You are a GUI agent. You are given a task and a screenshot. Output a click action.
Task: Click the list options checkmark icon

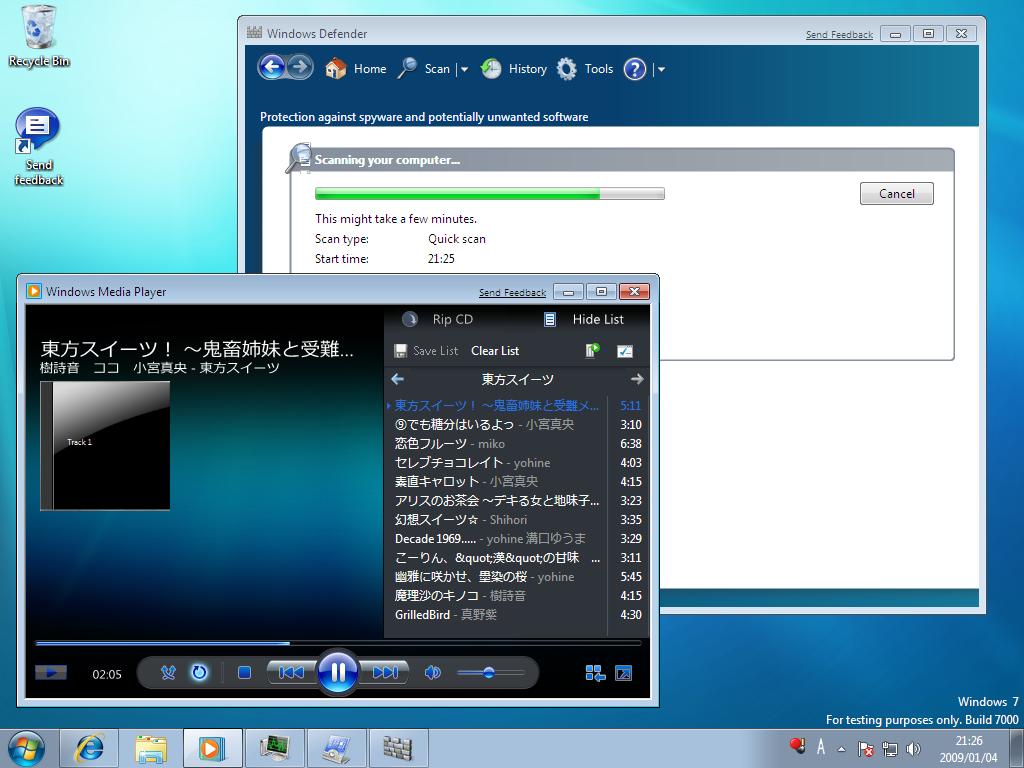tap(625, 351)
